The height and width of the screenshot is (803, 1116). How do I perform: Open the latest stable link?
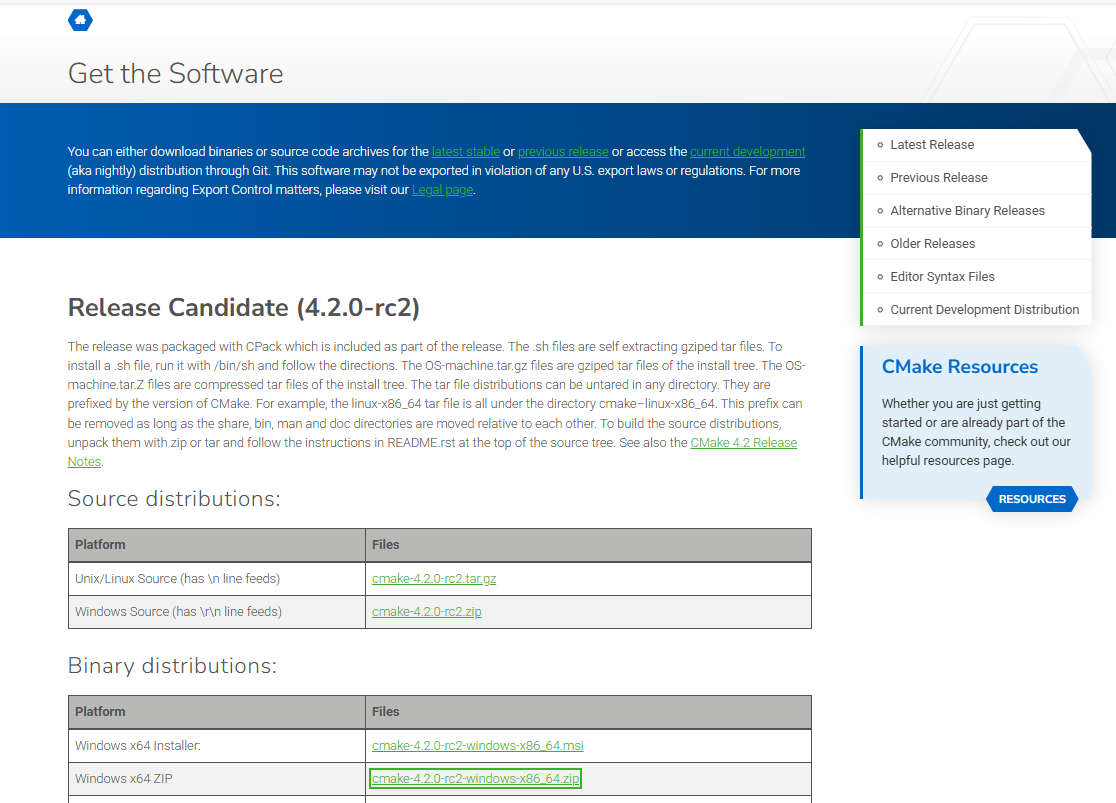click(465, 152)
